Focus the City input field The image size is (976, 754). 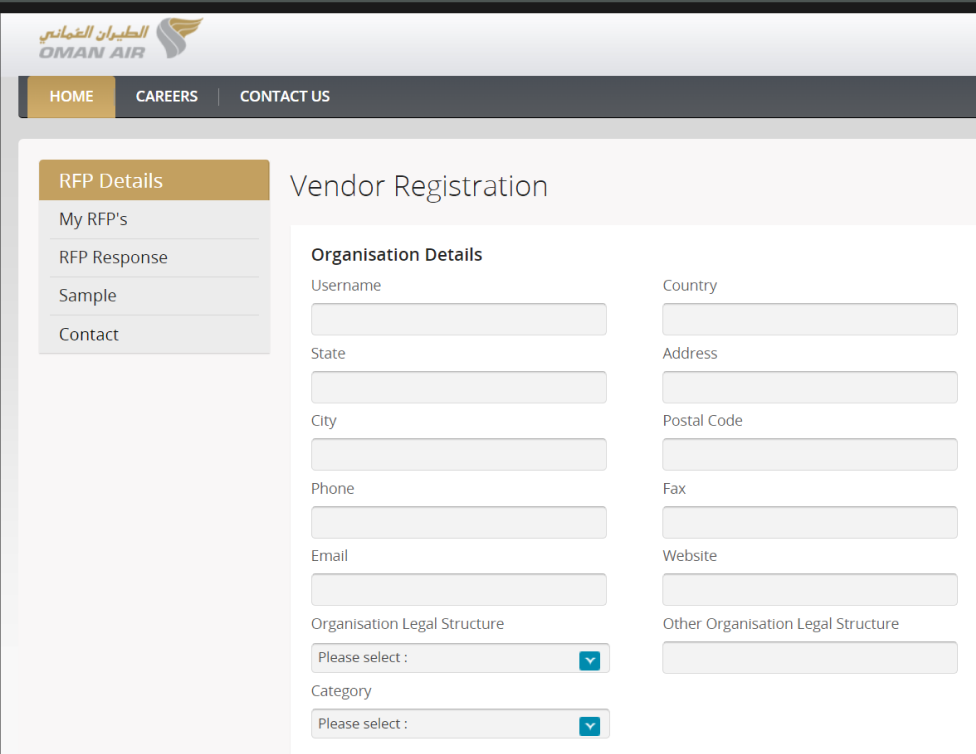(x=459, y=455)
